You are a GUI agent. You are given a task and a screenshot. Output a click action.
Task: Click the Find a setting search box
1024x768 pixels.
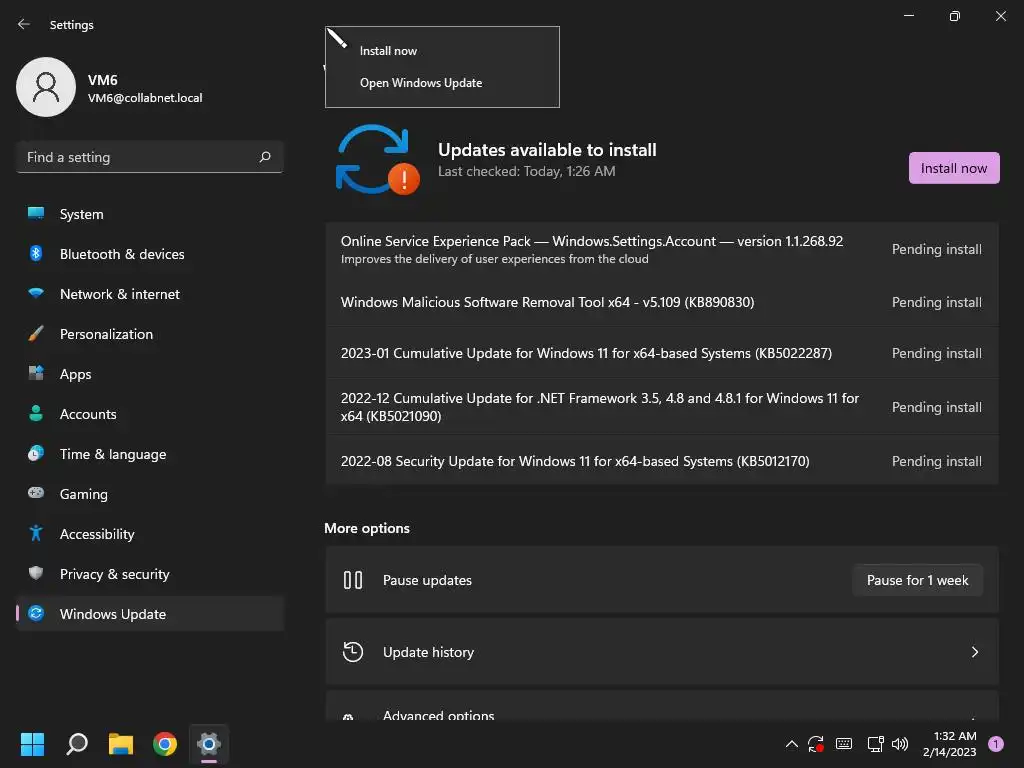(x=150, y=157)
